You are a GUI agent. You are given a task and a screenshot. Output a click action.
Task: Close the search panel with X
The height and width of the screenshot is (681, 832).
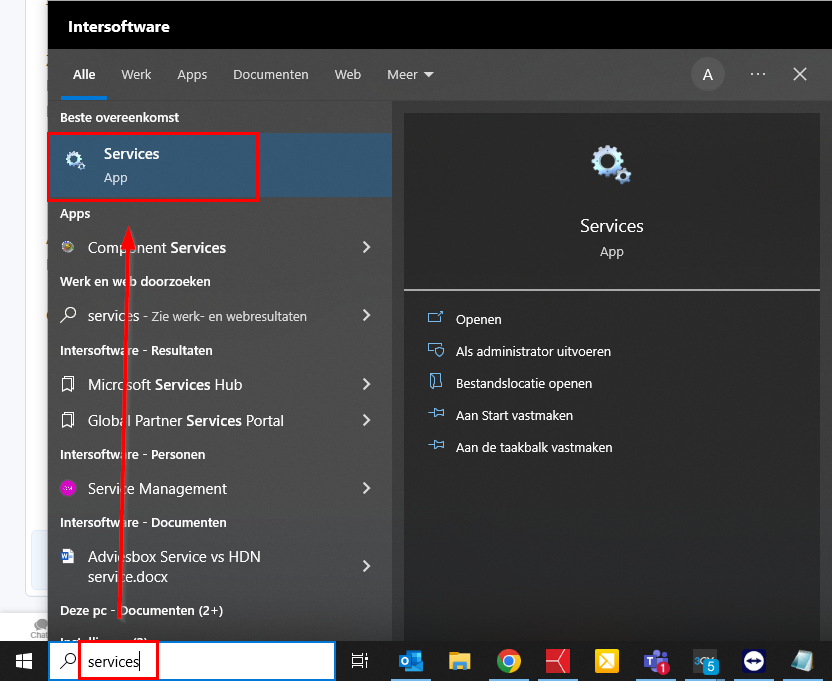[800, 74]
